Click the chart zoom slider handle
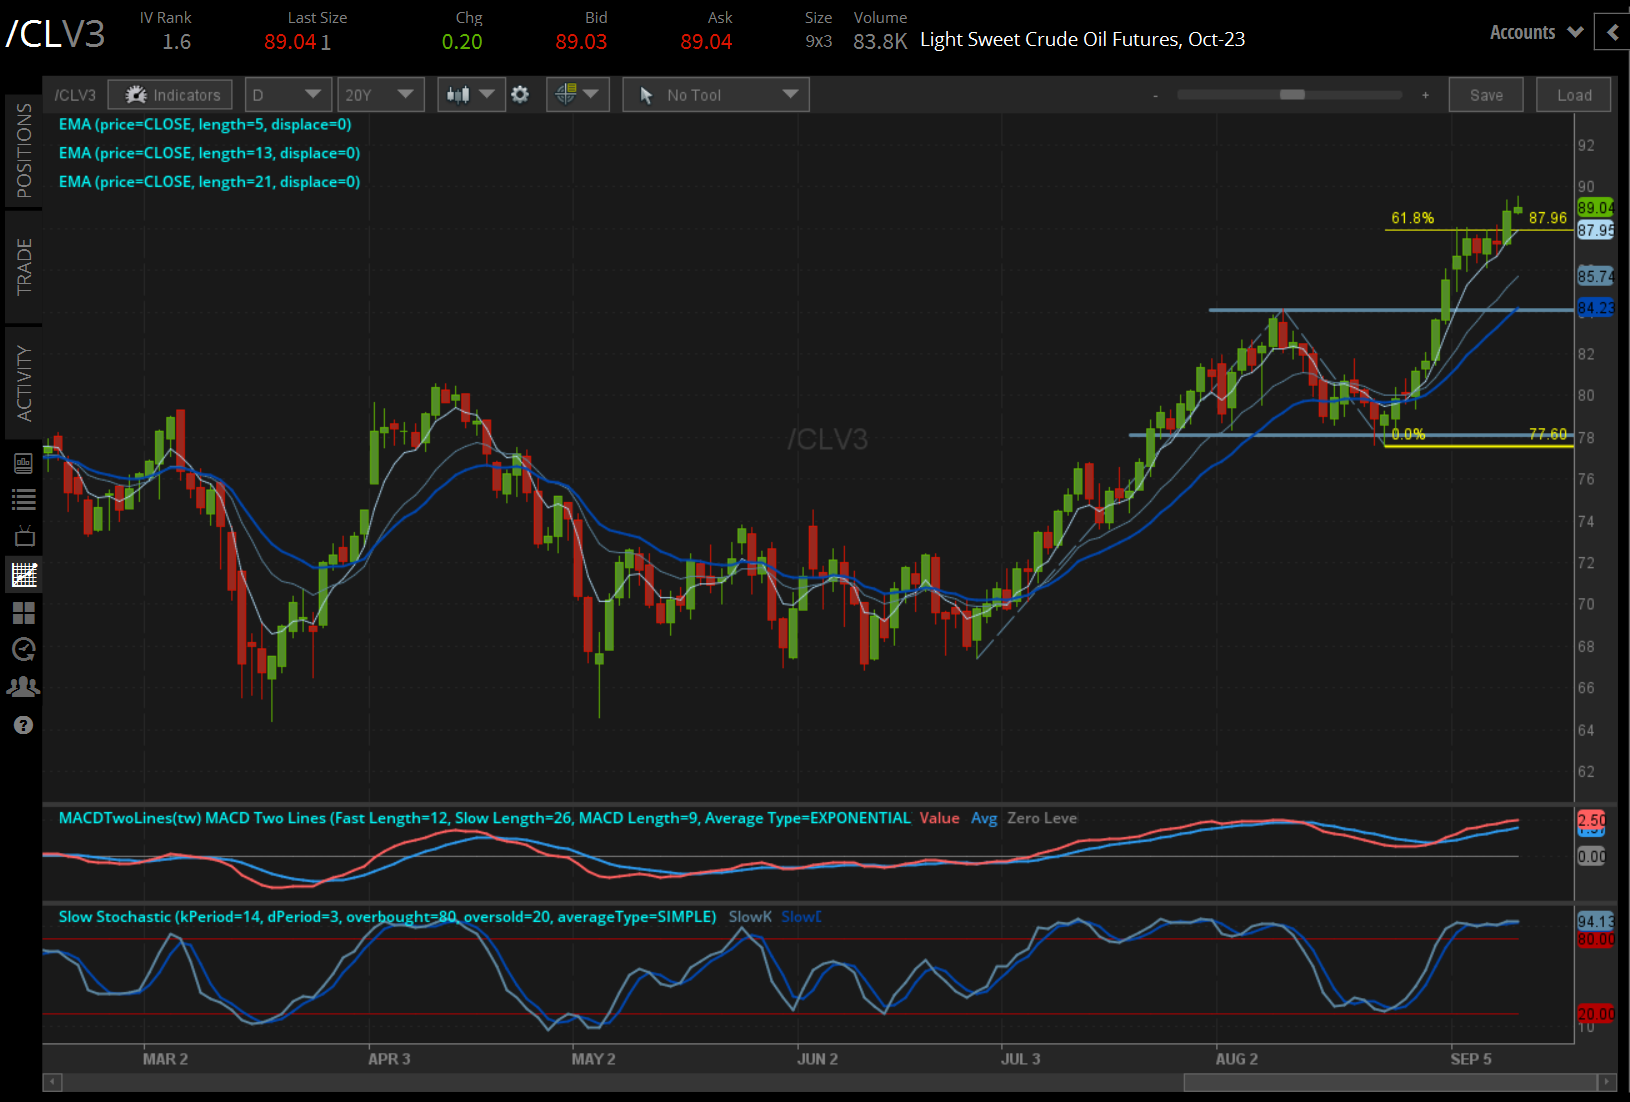Viewport: 1630px width, 1102px height. pyautogui.click(x=1292, y=95)
